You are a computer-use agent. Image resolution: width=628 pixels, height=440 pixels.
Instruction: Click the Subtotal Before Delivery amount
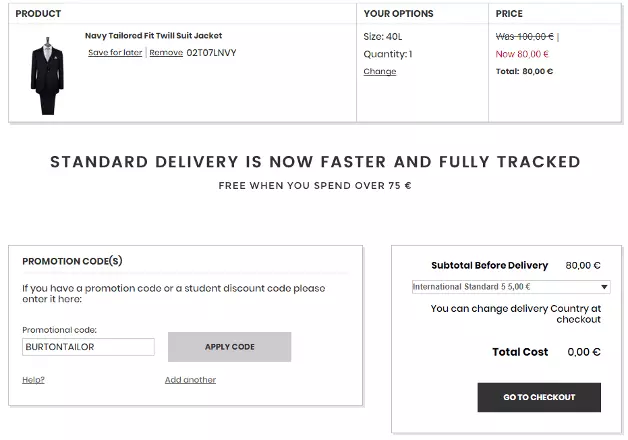tap(582, 266)
